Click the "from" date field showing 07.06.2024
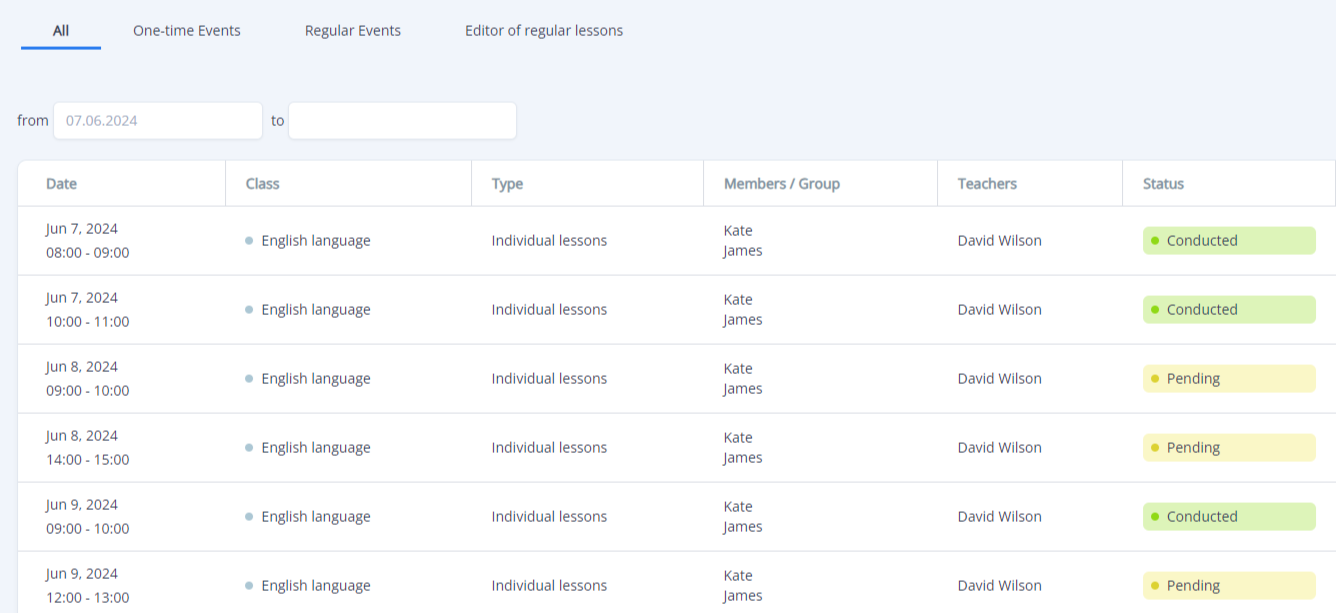Image resolution: width=1336 pixels, height=613 pixels. pos(158,121)
